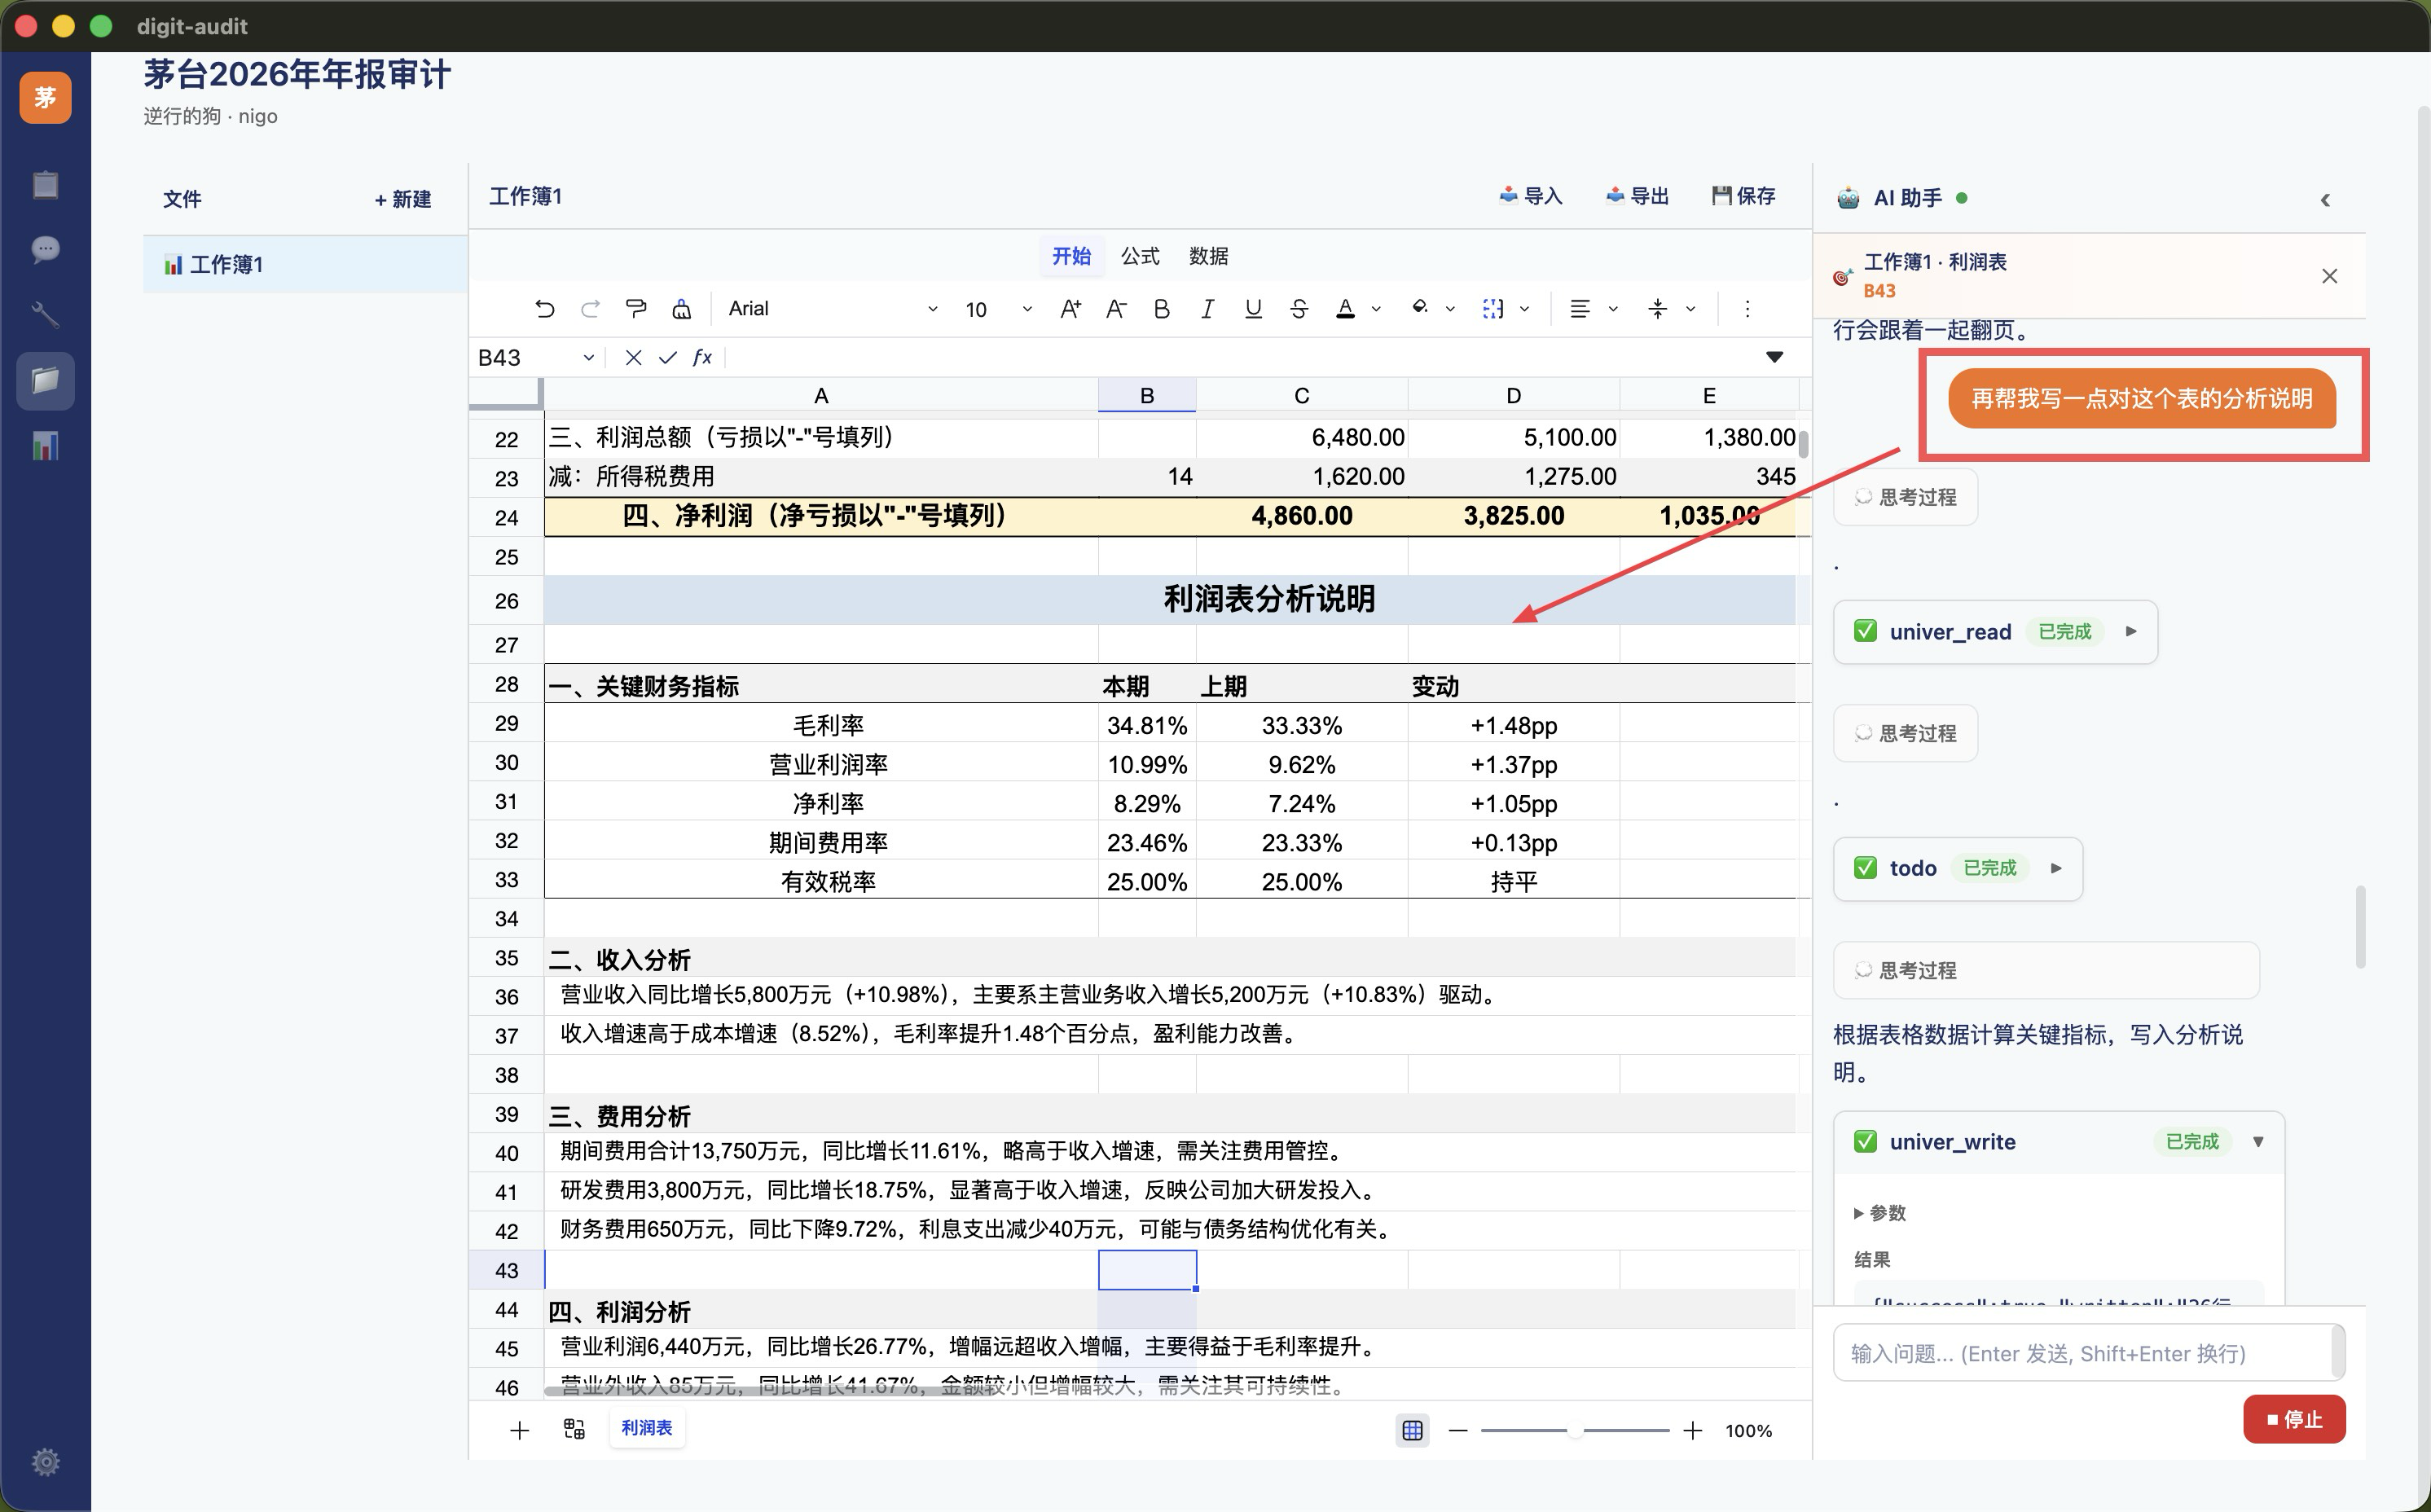Add a new sheet with plus icon

tap(519, 1430)
